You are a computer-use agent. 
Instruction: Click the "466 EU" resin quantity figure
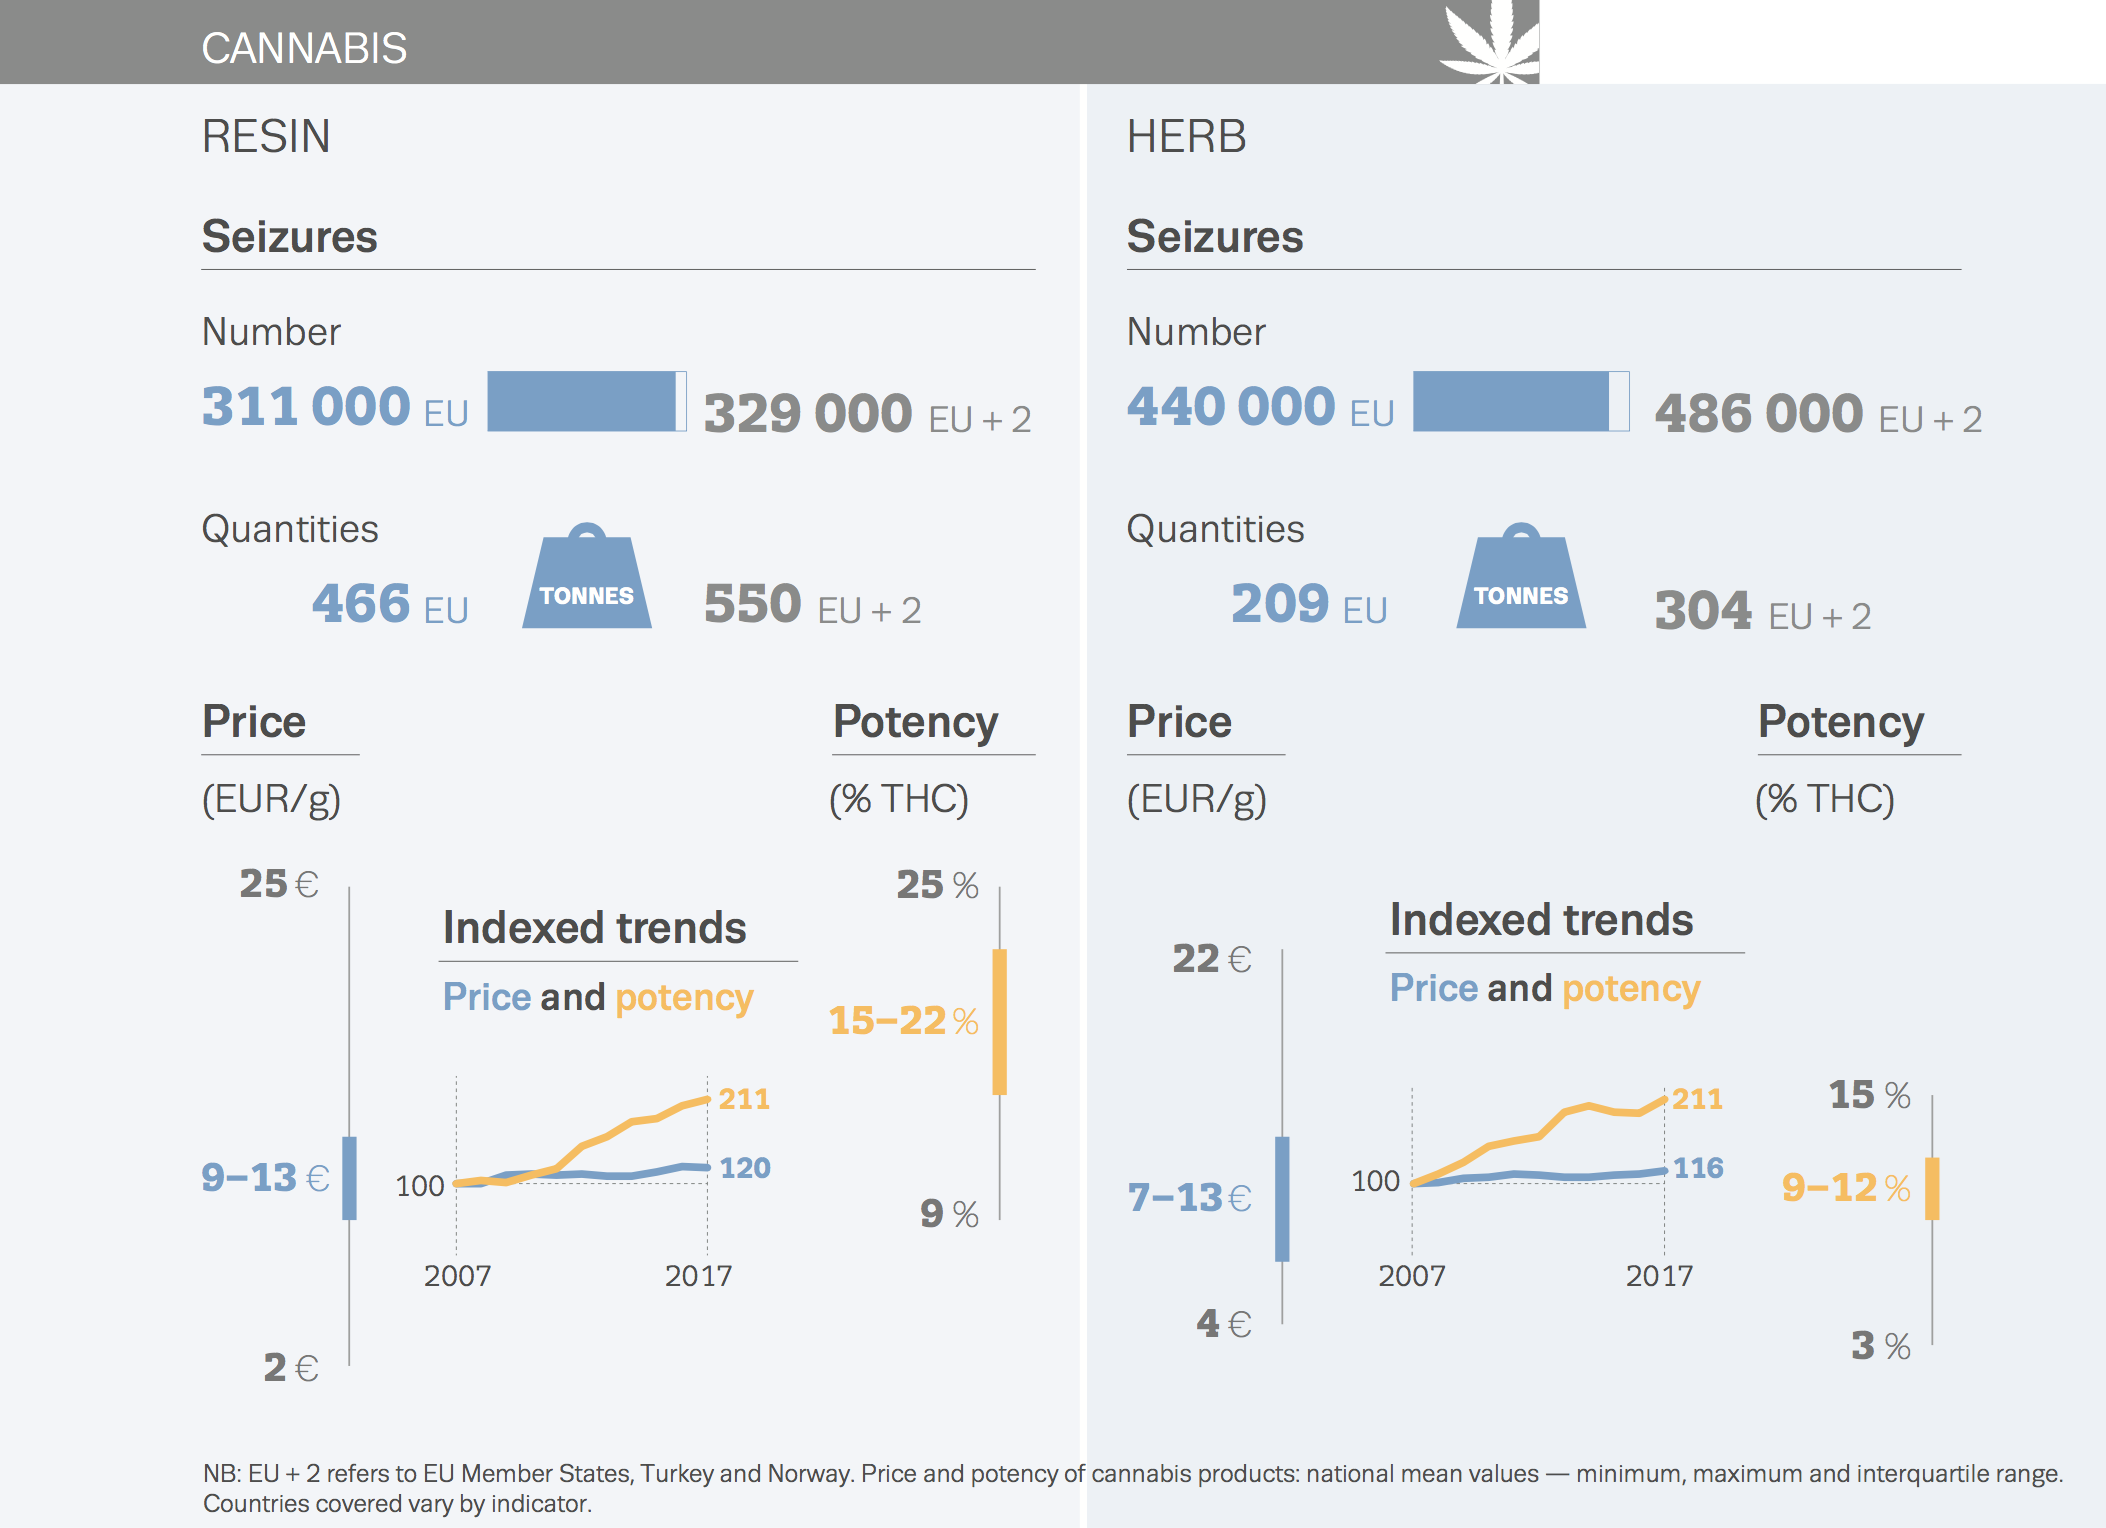coord(390,604)
